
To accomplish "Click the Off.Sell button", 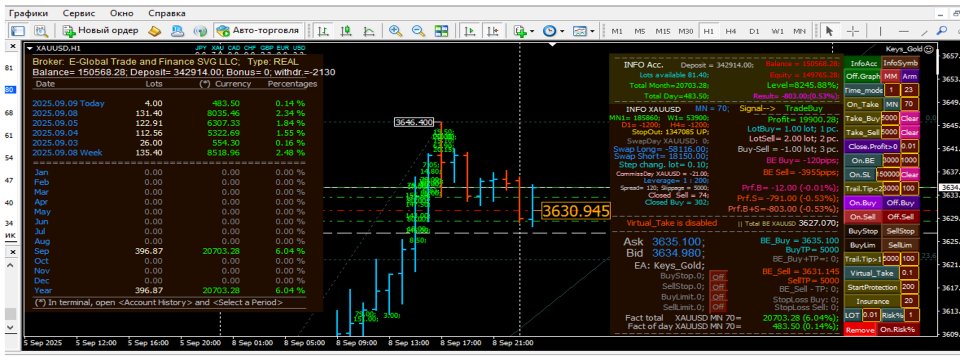I will click(x=900, y=217).
